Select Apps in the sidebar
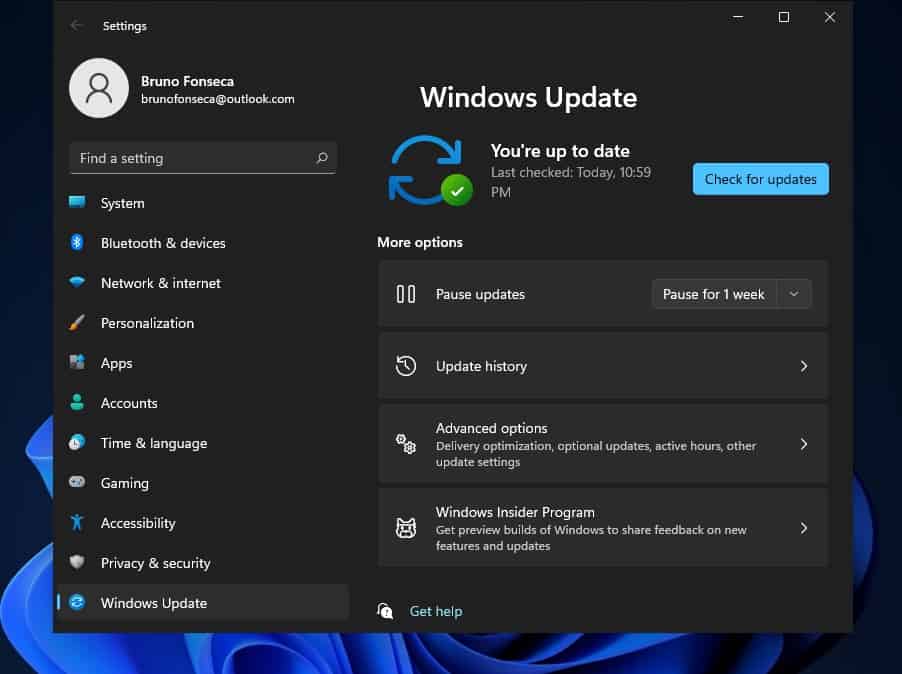Image resolution: width=902 pixels, height=674 pixels. [203, 363]
